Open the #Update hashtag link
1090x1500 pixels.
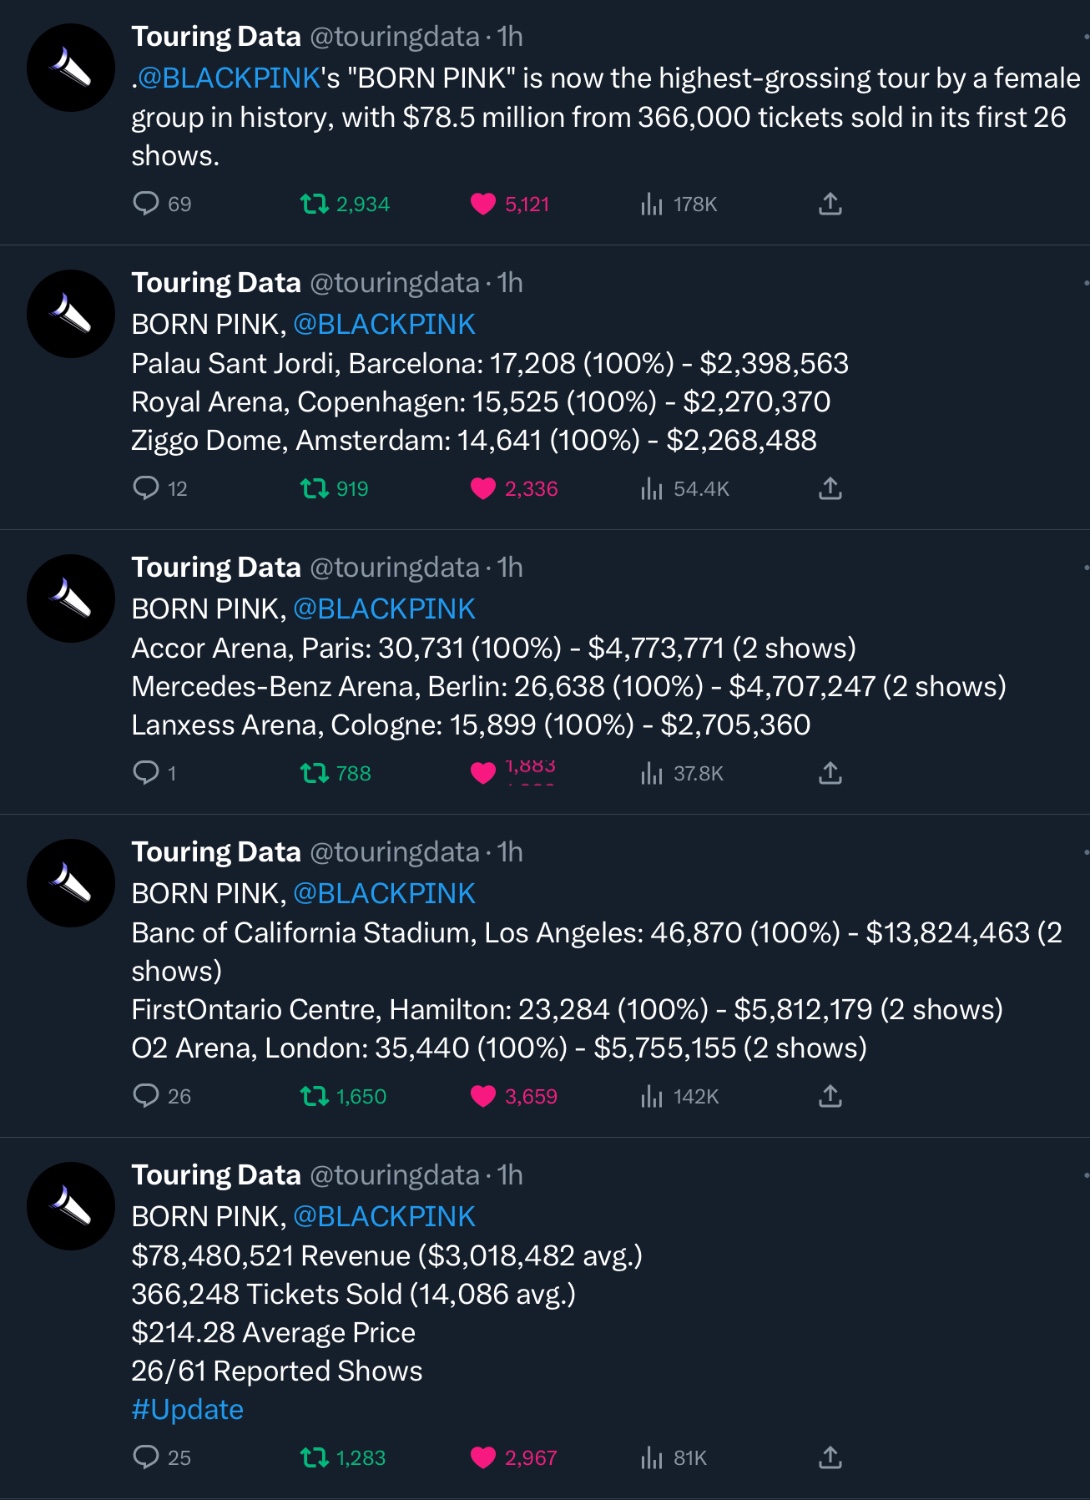(x=188, y=1409)
